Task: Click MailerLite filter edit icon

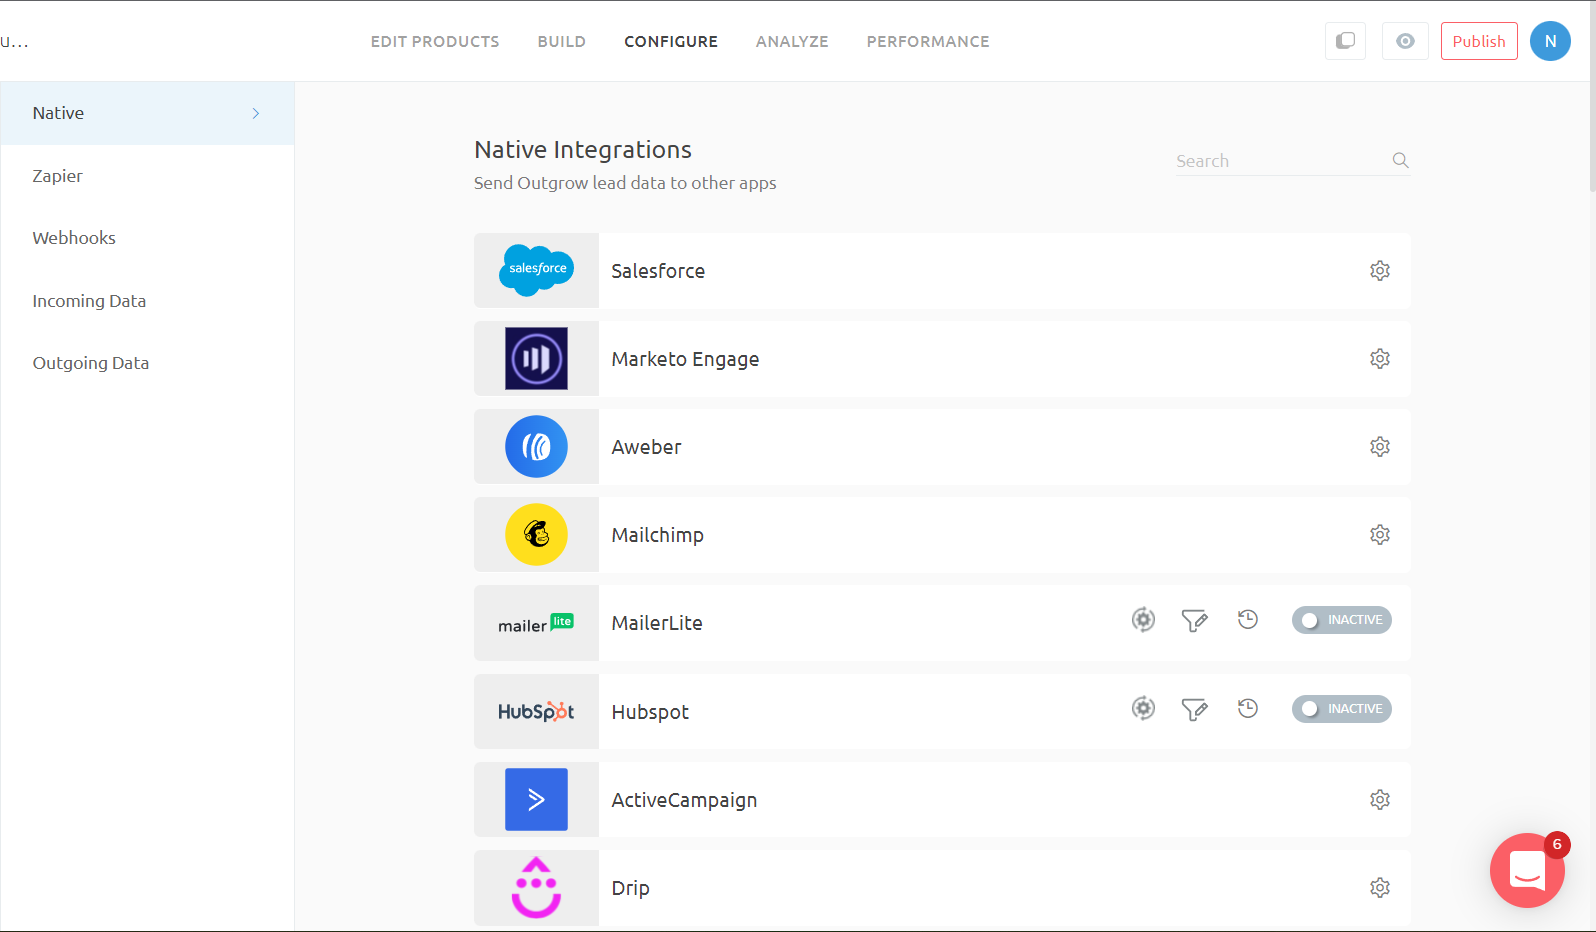Action: click(x=1195, y=621)
